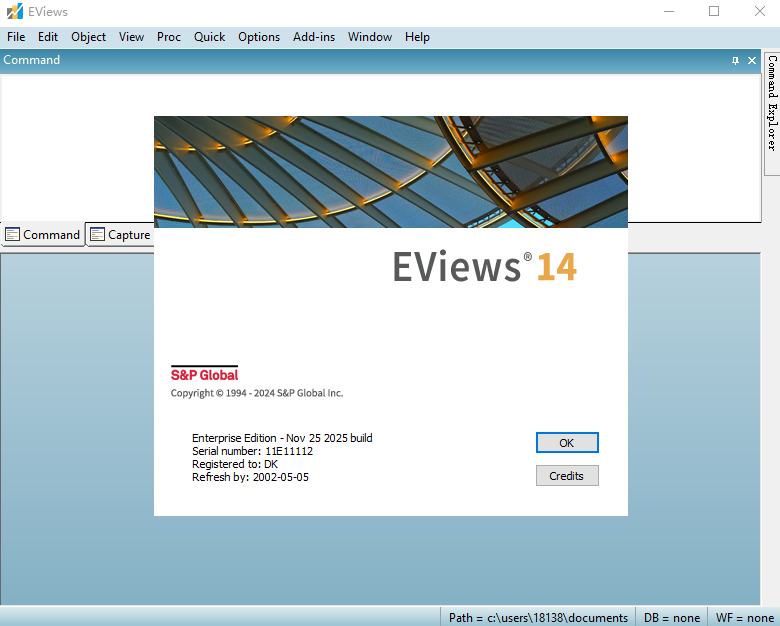
Task: Close the EViews window
Action: point(760,11)
